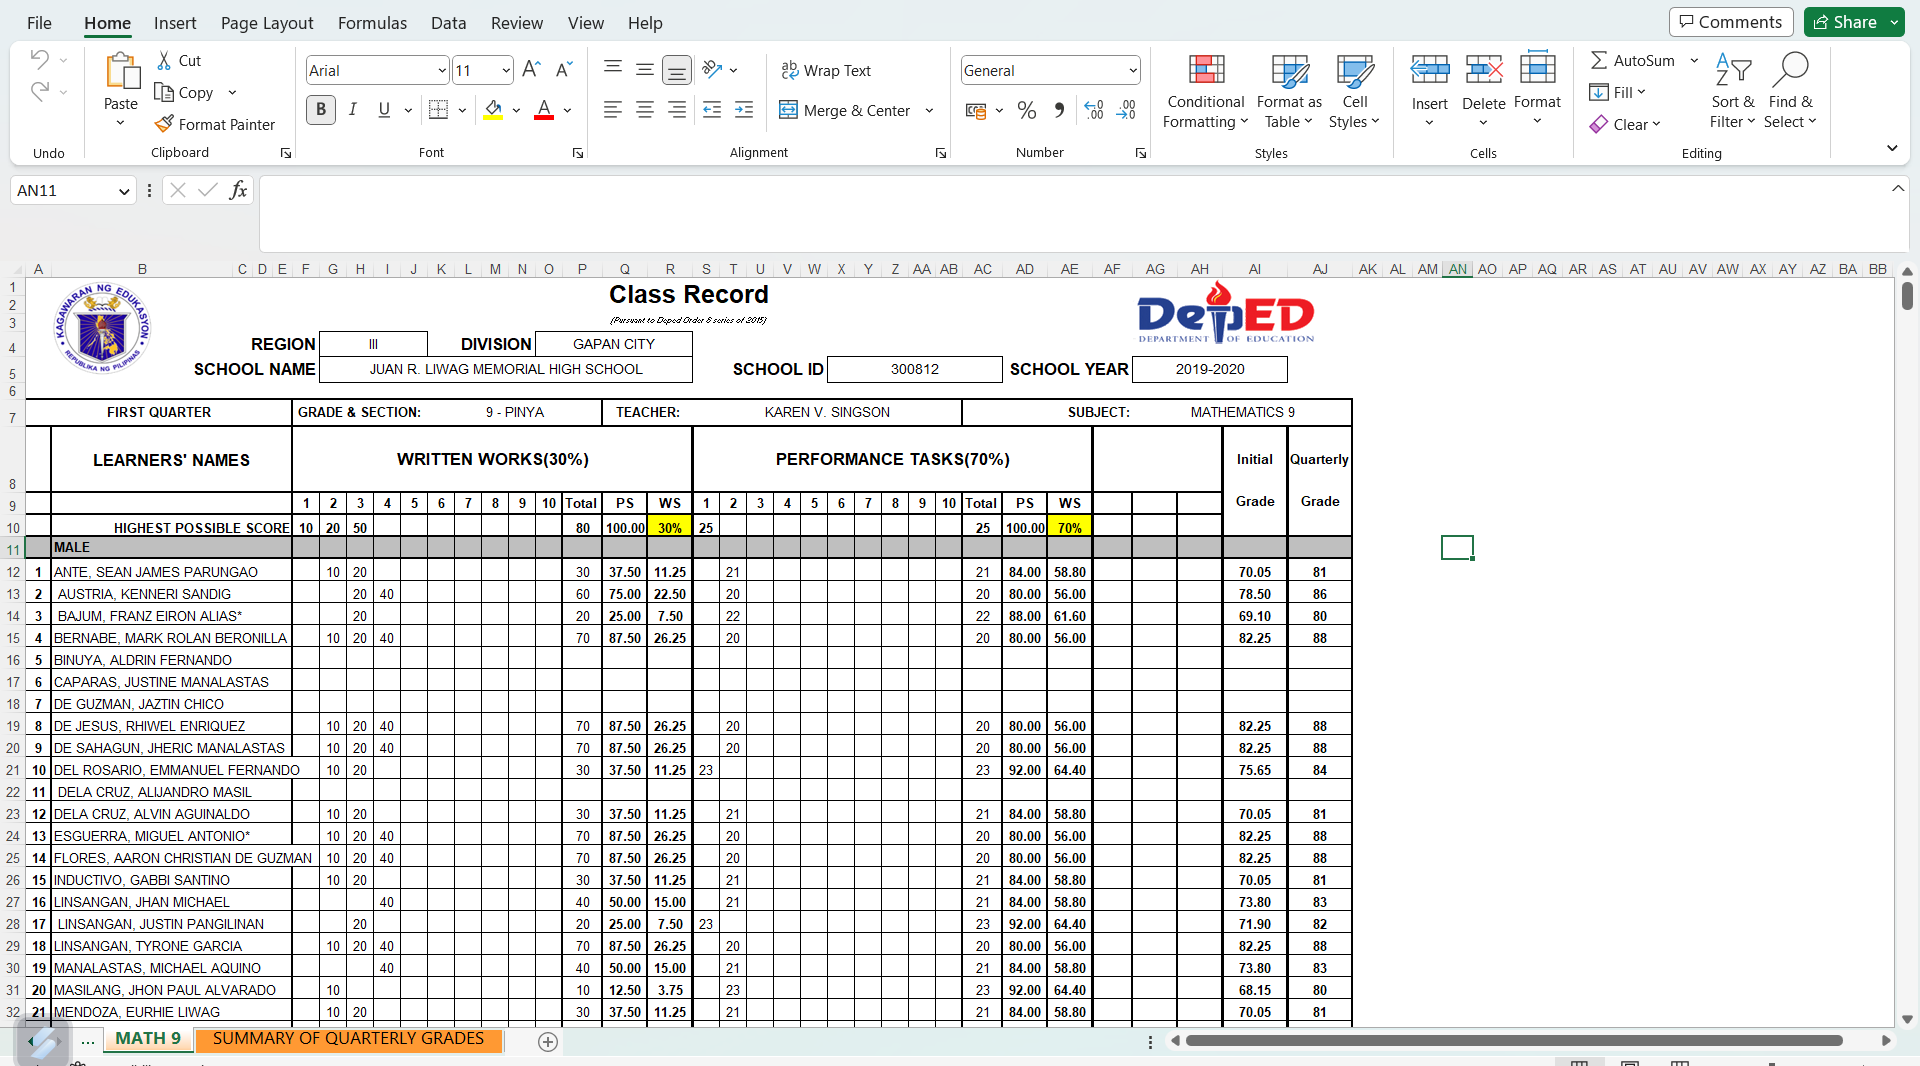The height and width of the screenshot is (1066, 1920).
Task: Toggle Merge & Center on selection
Action: click(845, 110)
